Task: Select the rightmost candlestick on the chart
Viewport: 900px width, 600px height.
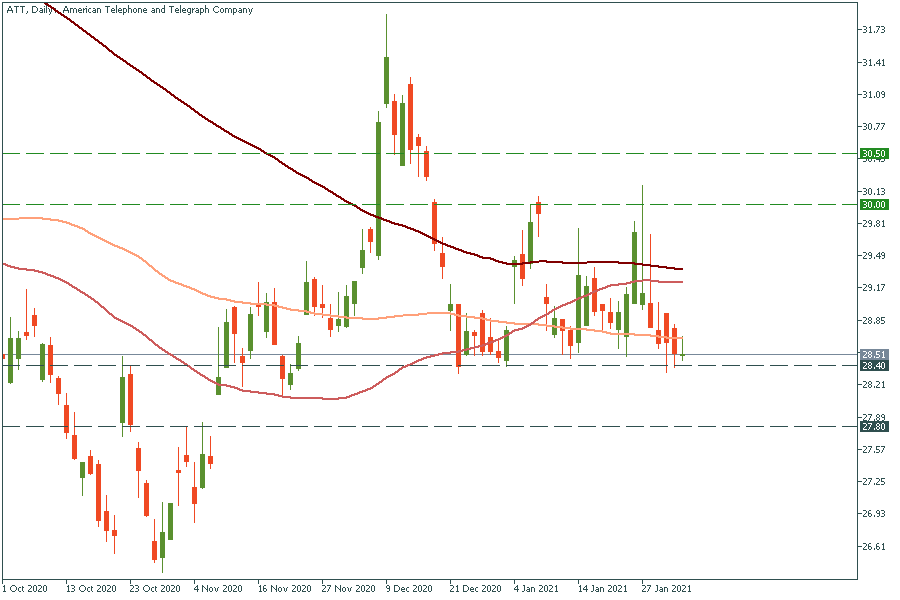Action: click(x=683, y=351)
